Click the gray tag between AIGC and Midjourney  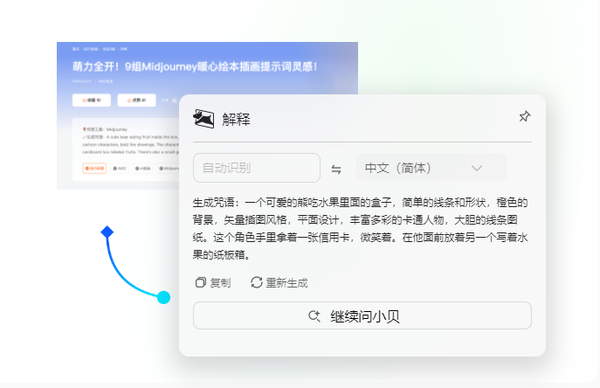143,168
